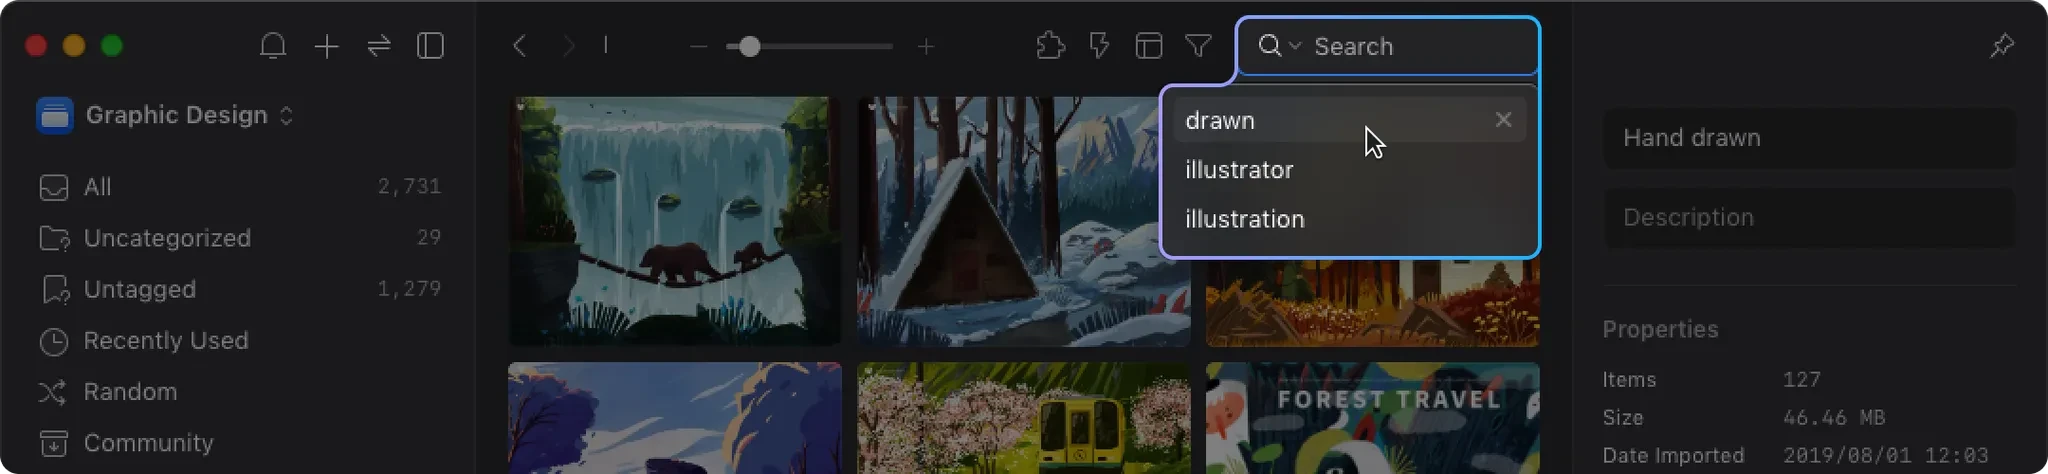Toggle the sidebar layout icon
Viewport: 2048px width, 474px height.
(430, 46)
